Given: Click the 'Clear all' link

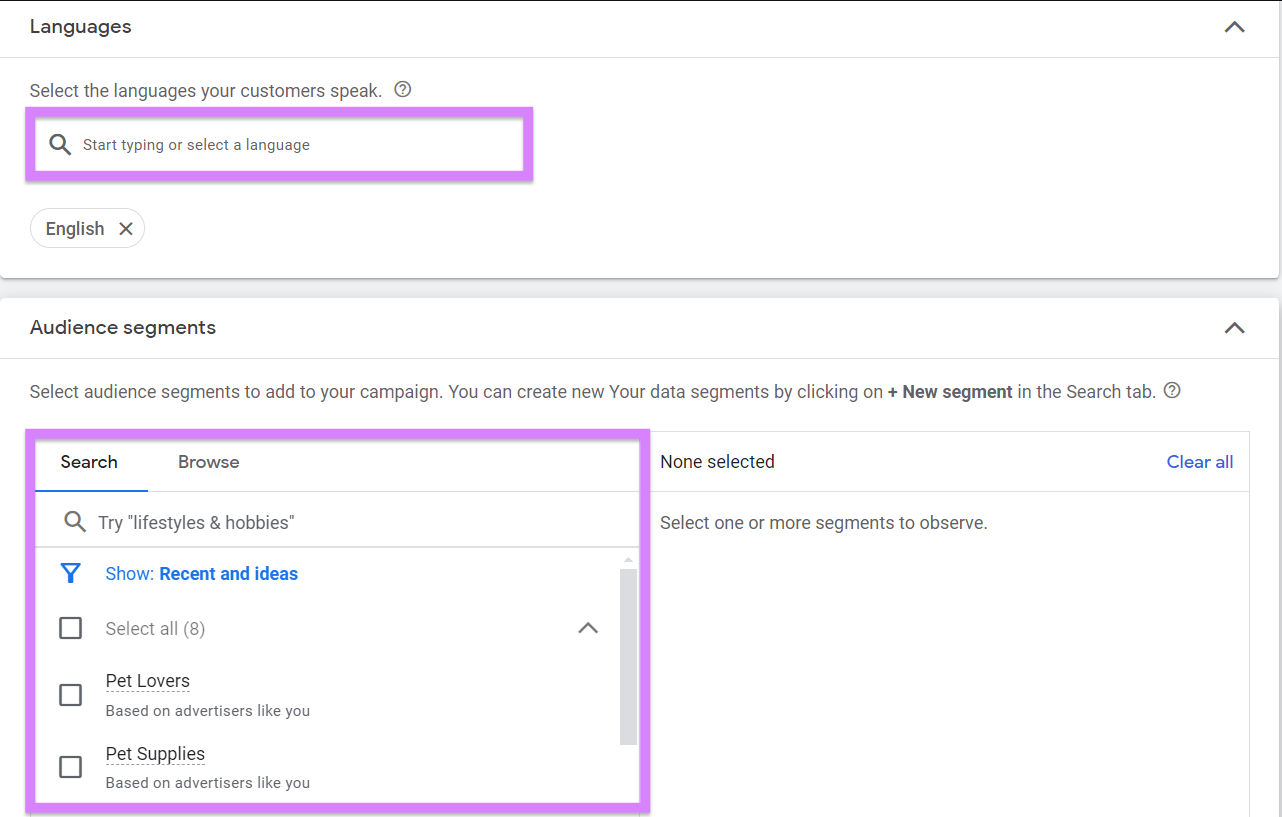Looking at the screenshot, I should point(1200,462).
